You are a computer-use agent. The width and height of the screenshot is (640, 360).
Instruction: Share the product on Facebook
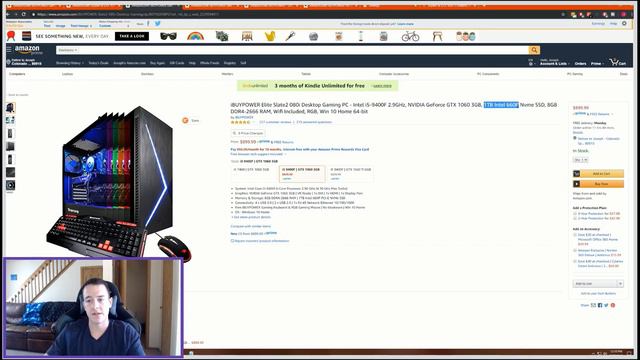click(x=600, y=305)
